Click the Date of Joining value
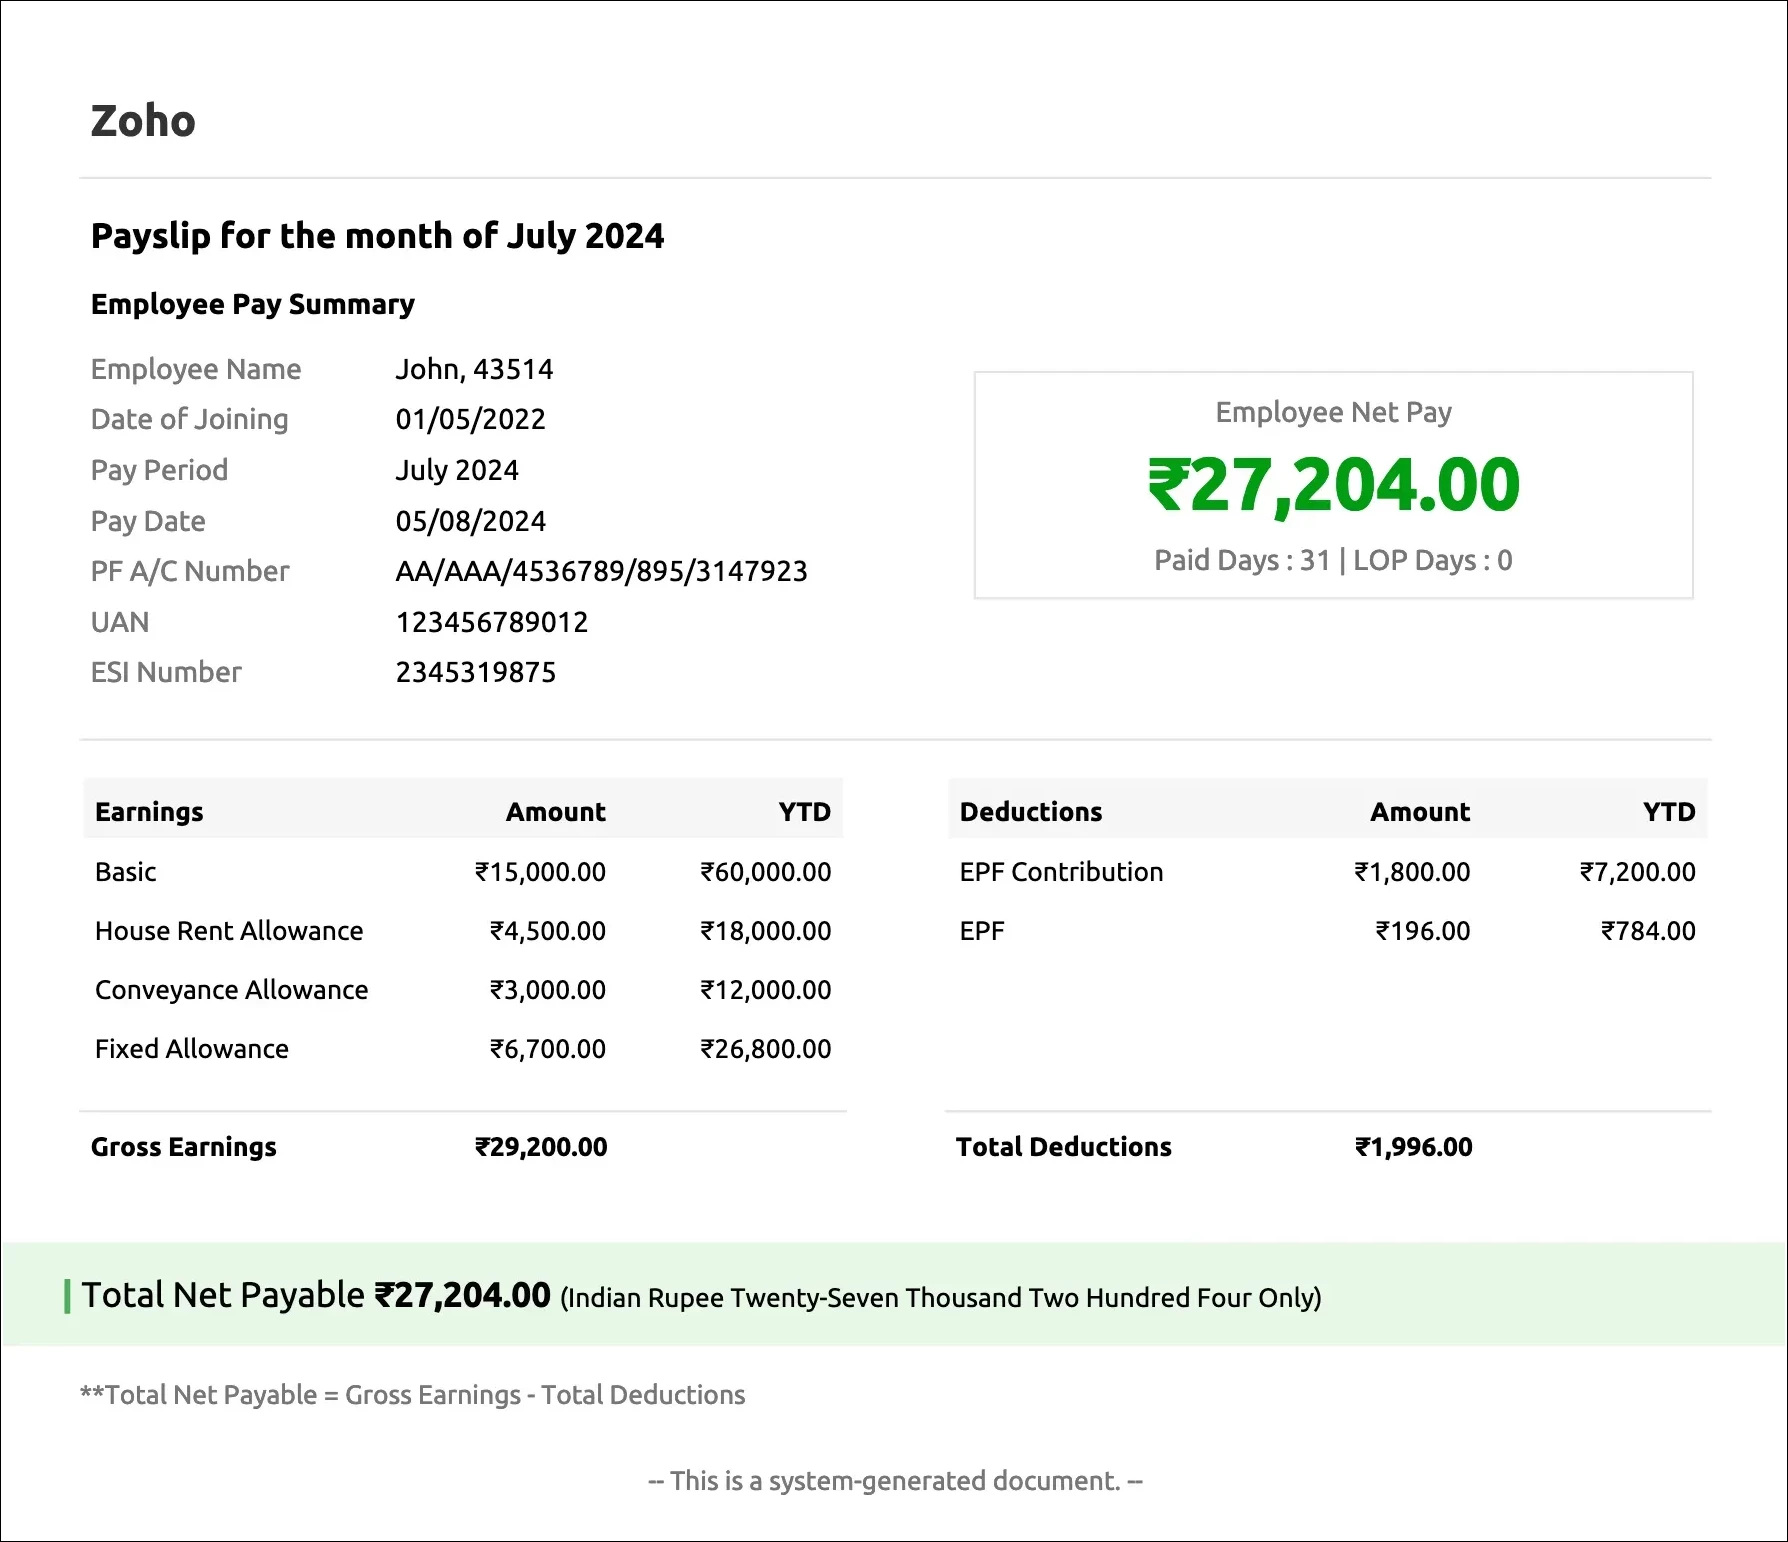The width and height of the screenshot is (1788, 1542). coord(470,419)
